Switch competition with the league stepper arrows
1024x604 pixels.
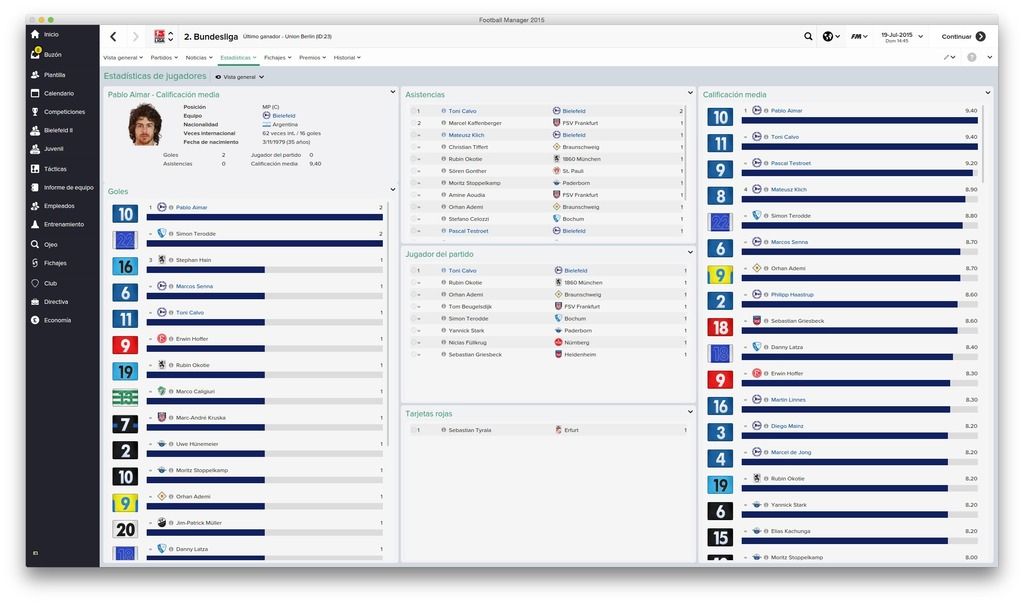170,37
